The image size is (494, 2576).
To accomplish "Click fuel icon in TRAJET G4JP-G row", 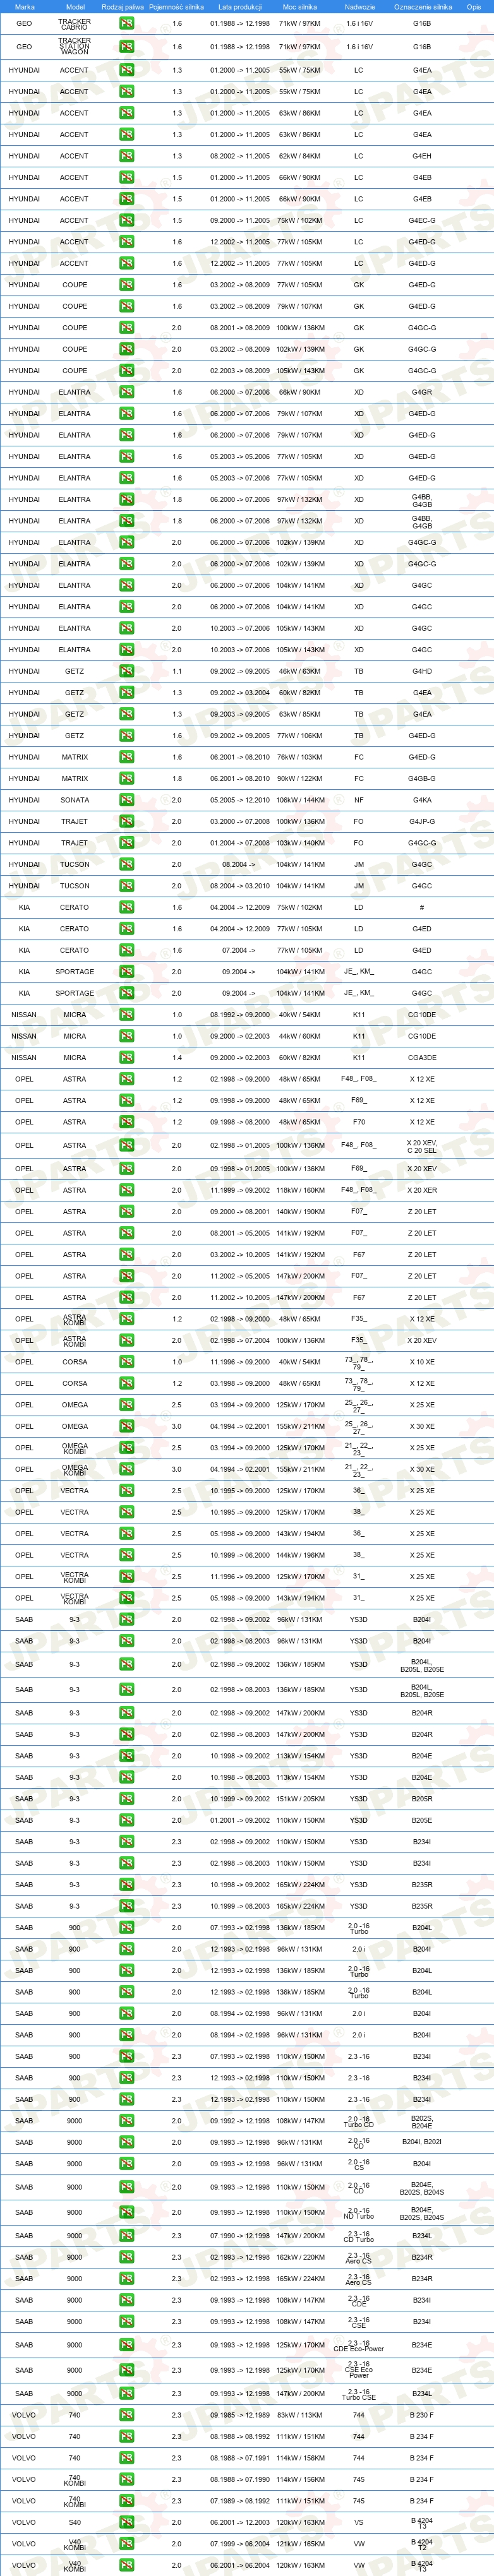I will coord(126,821).
